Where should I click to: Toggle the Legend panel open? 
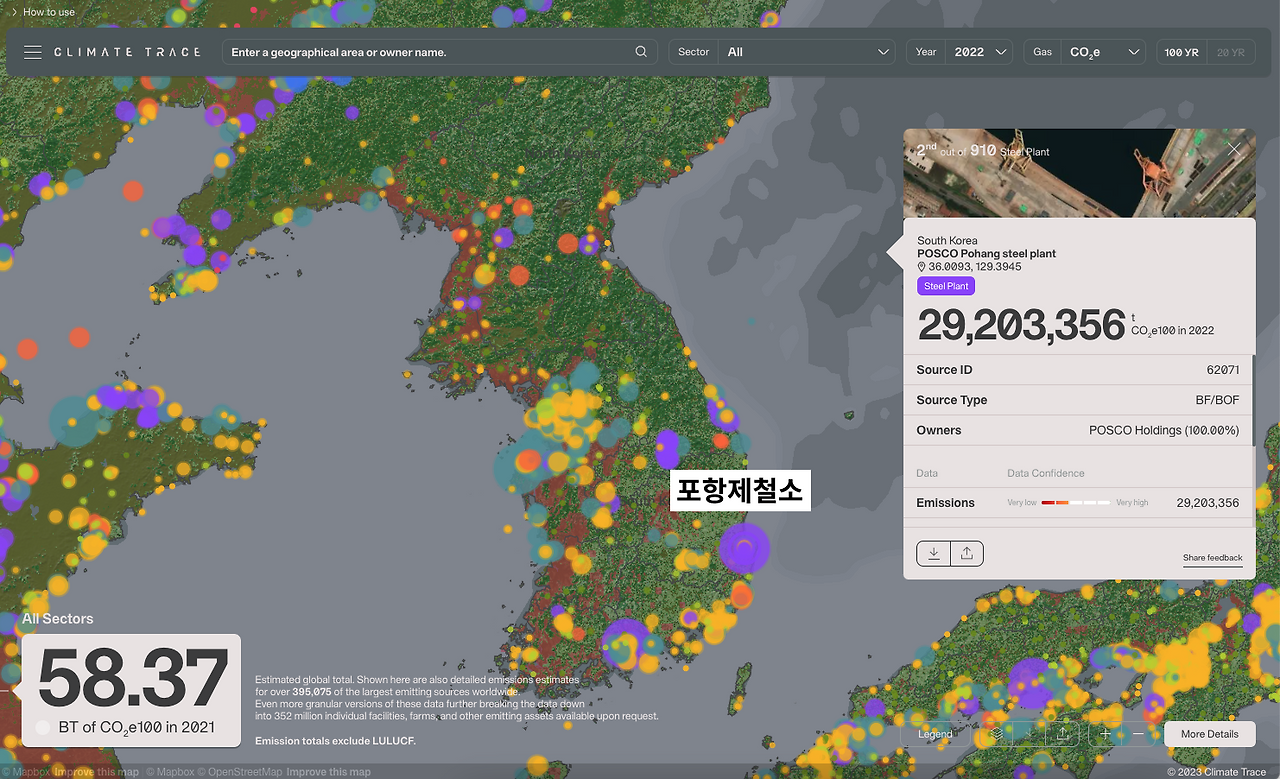coord(934,733)
